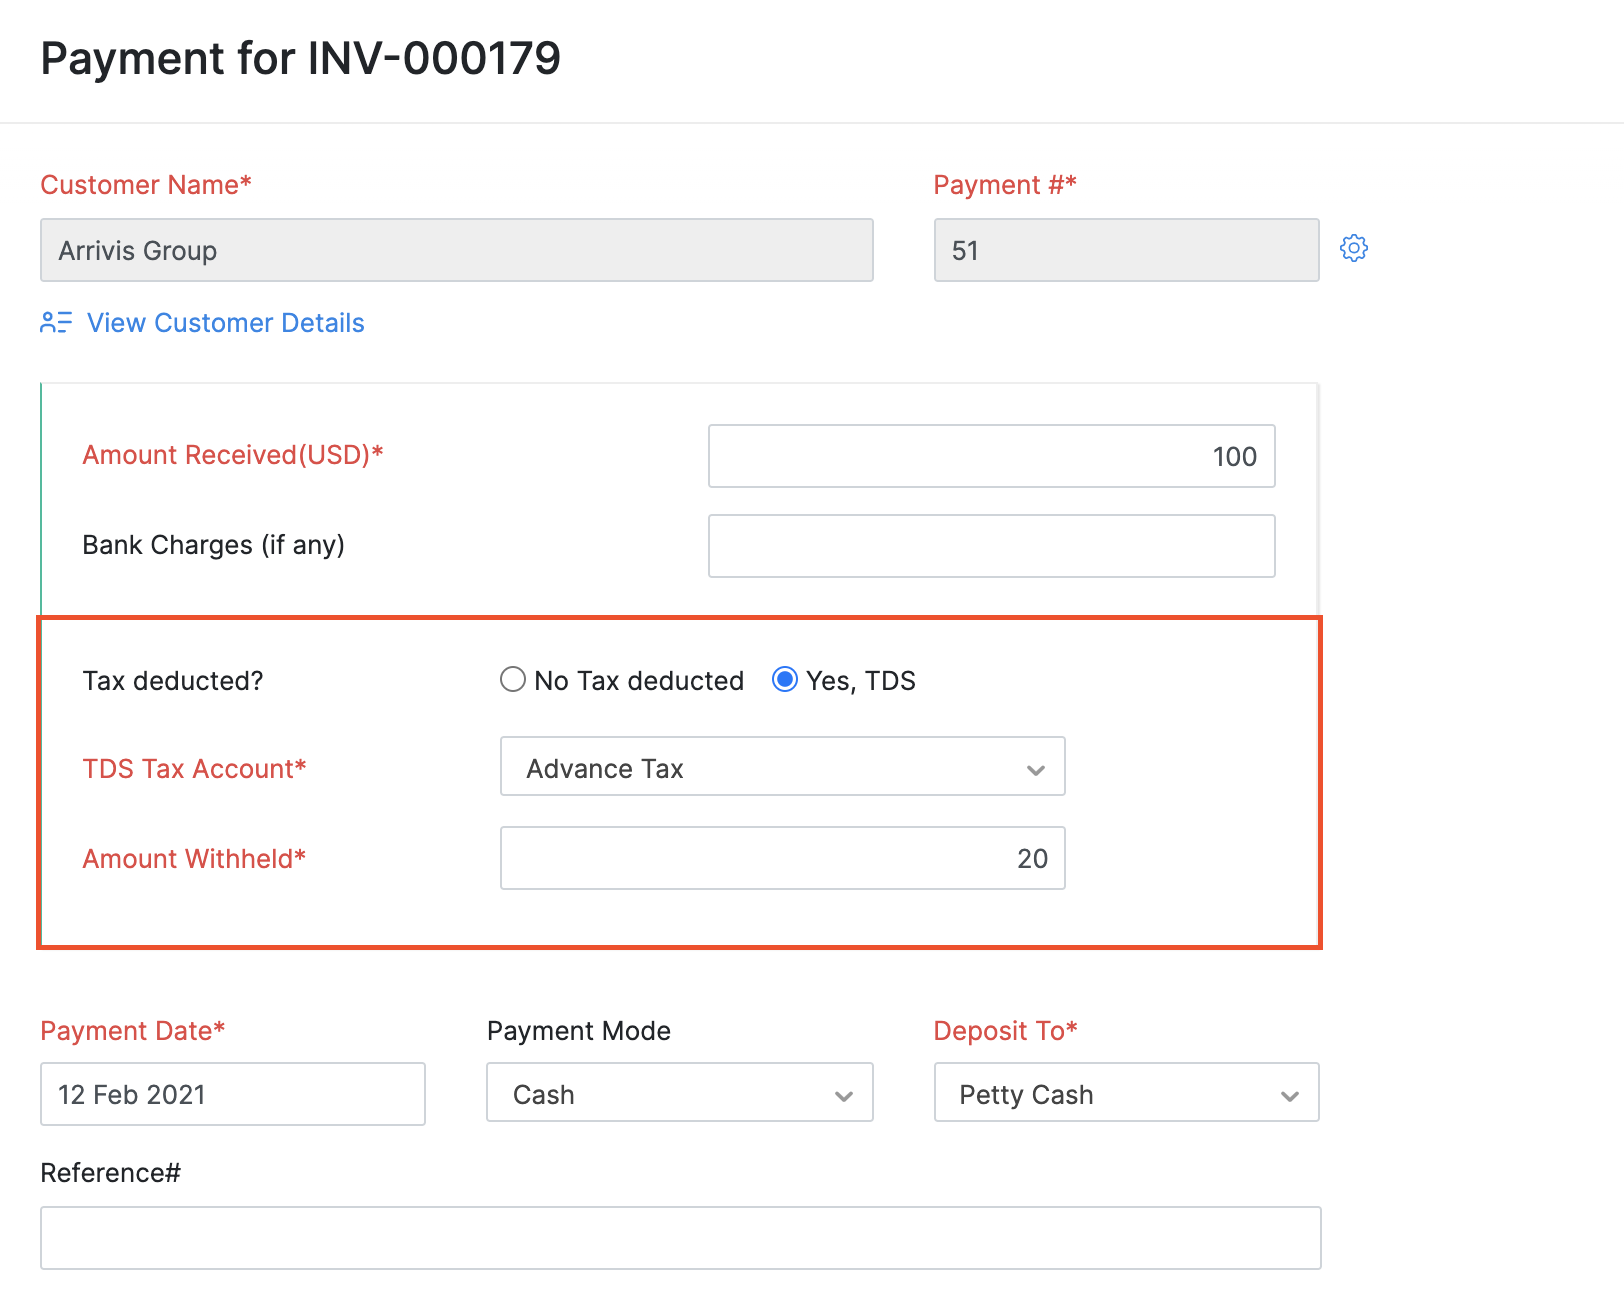Click the Payment # field

pyautogui.click(x=1126, y=250)
